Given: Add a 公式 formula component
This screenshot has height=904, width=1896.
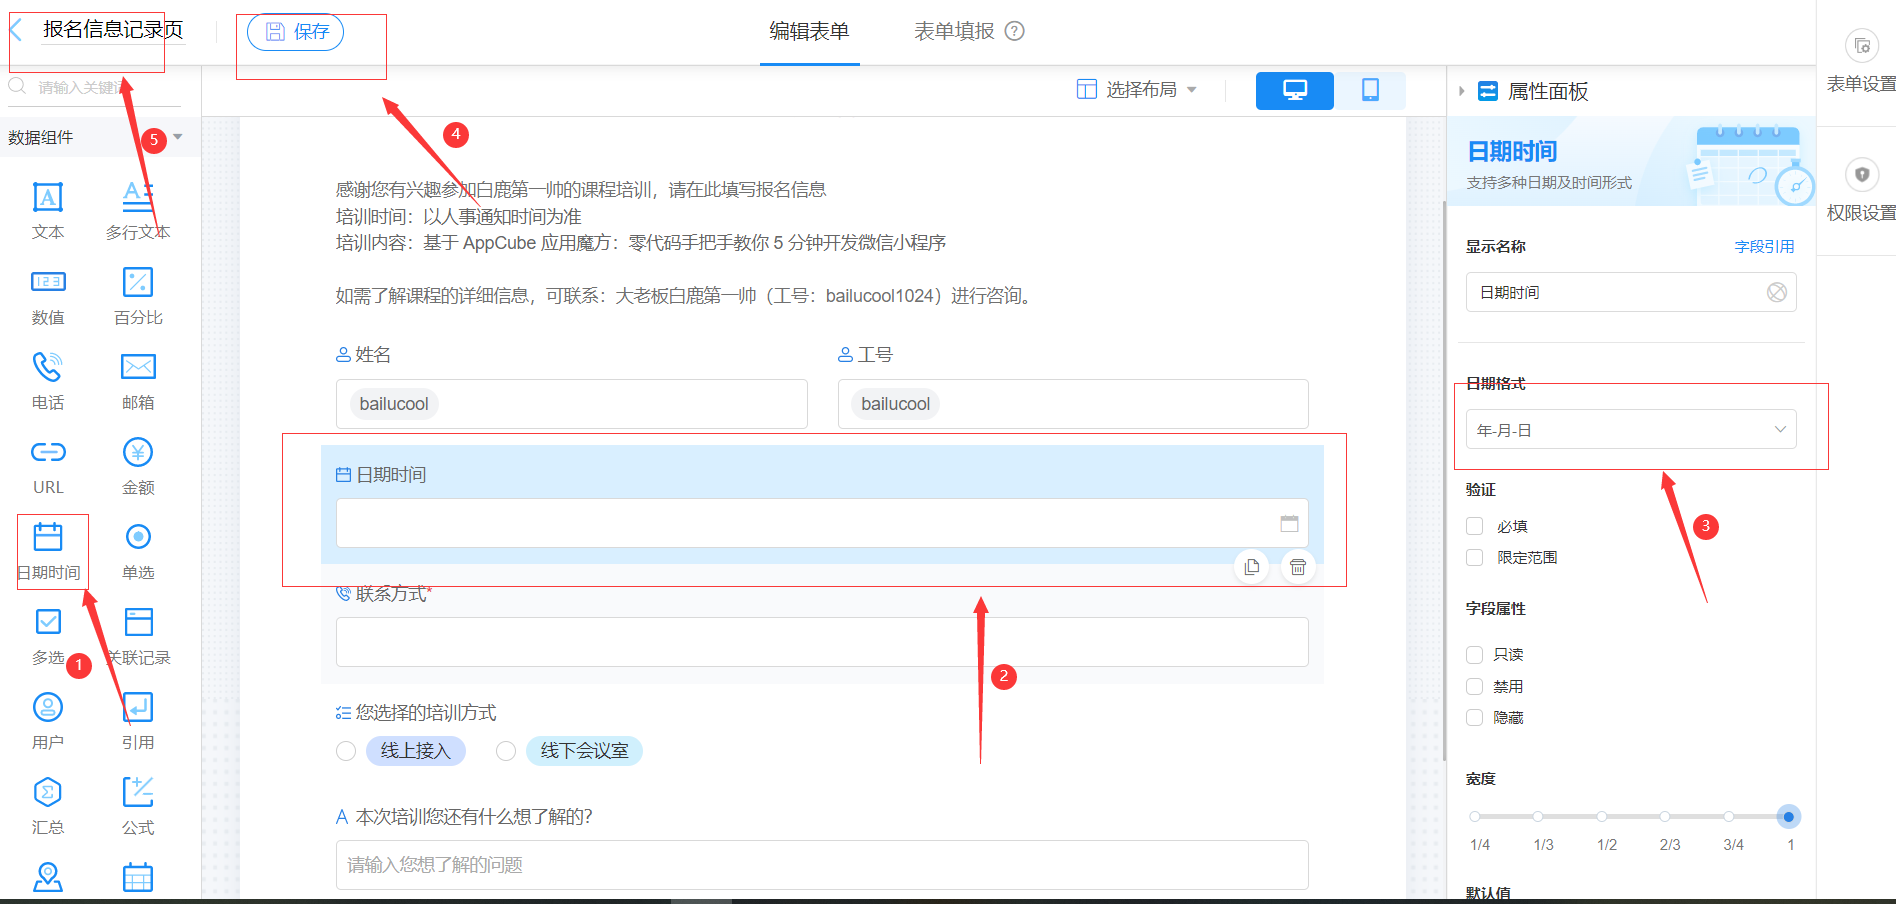Looking at the screenshot, I should [x=138, y=806].
